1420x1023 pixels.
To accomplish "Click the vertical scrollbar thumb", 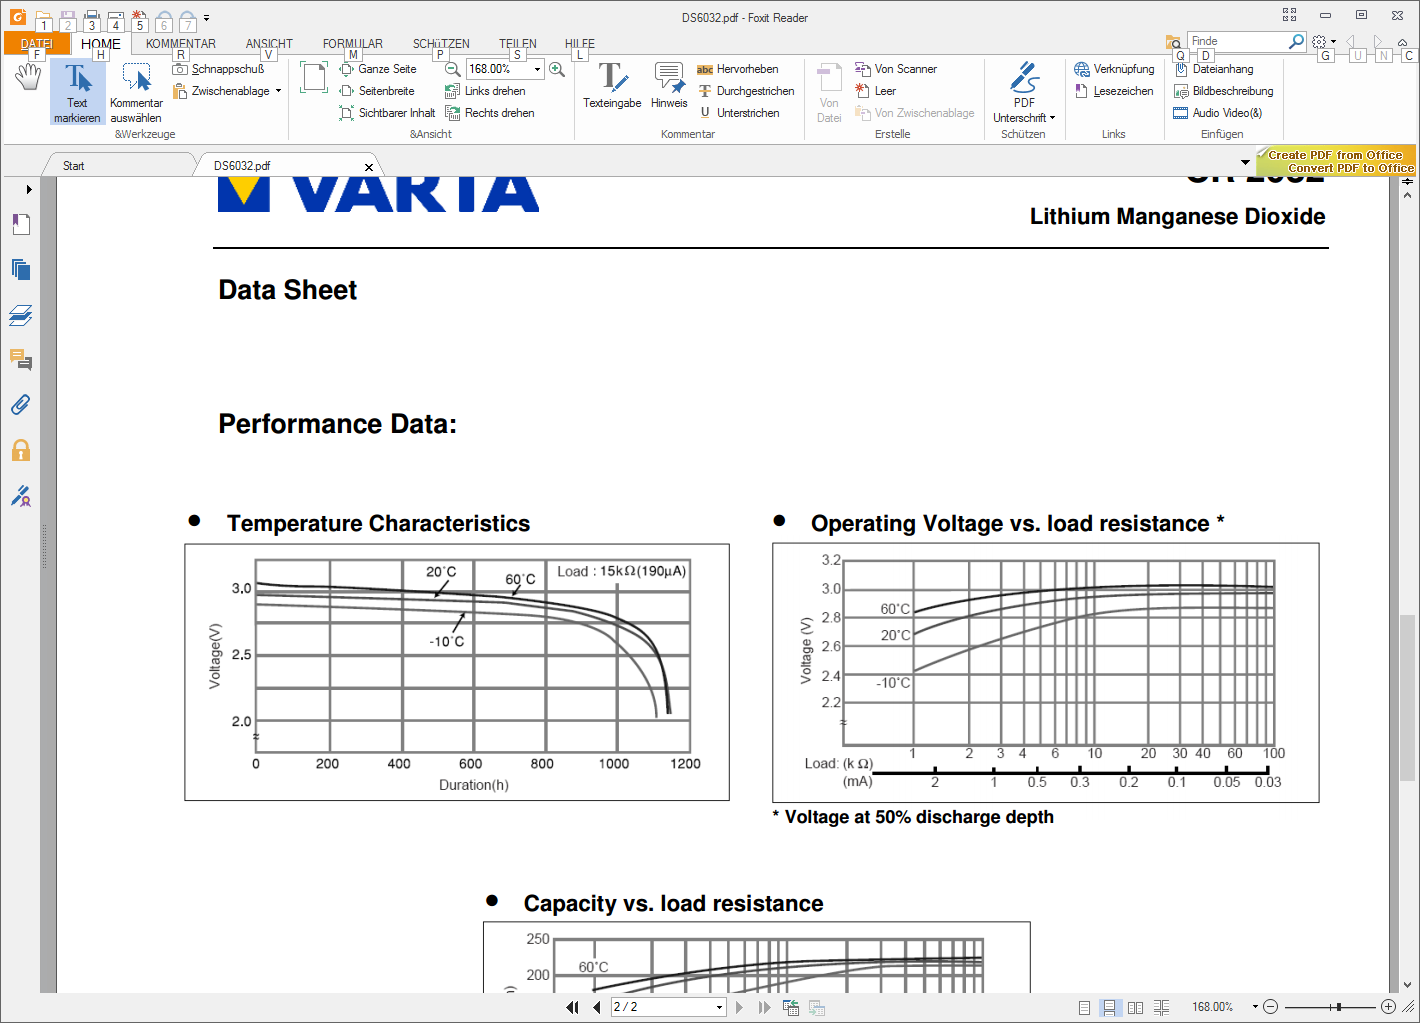I will click(1407, 697).
